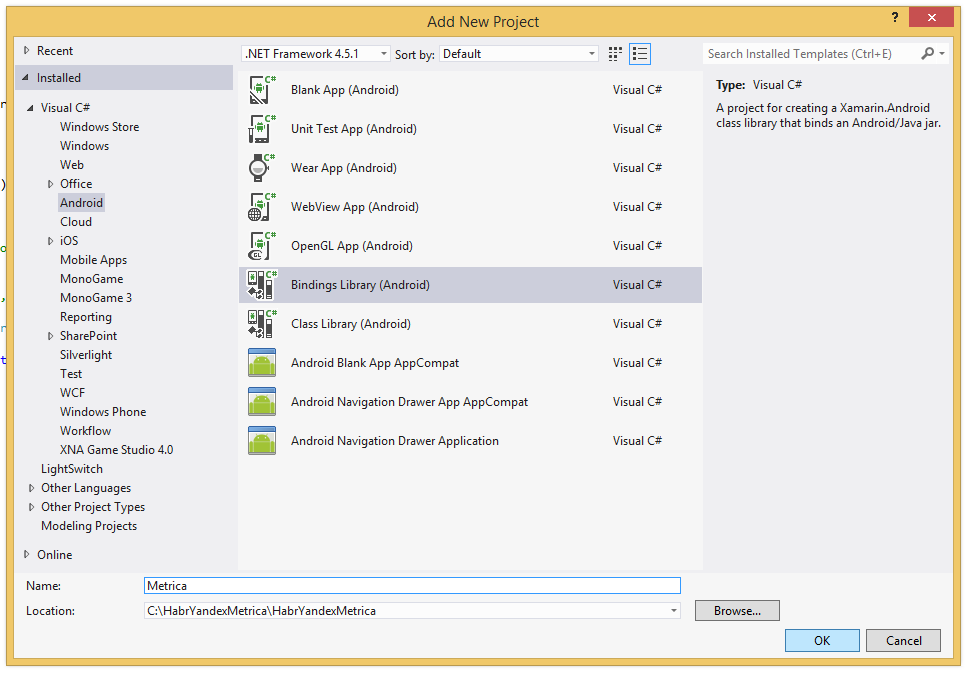
Task: Select the WCF category
Action: click(x=72, y=393)
